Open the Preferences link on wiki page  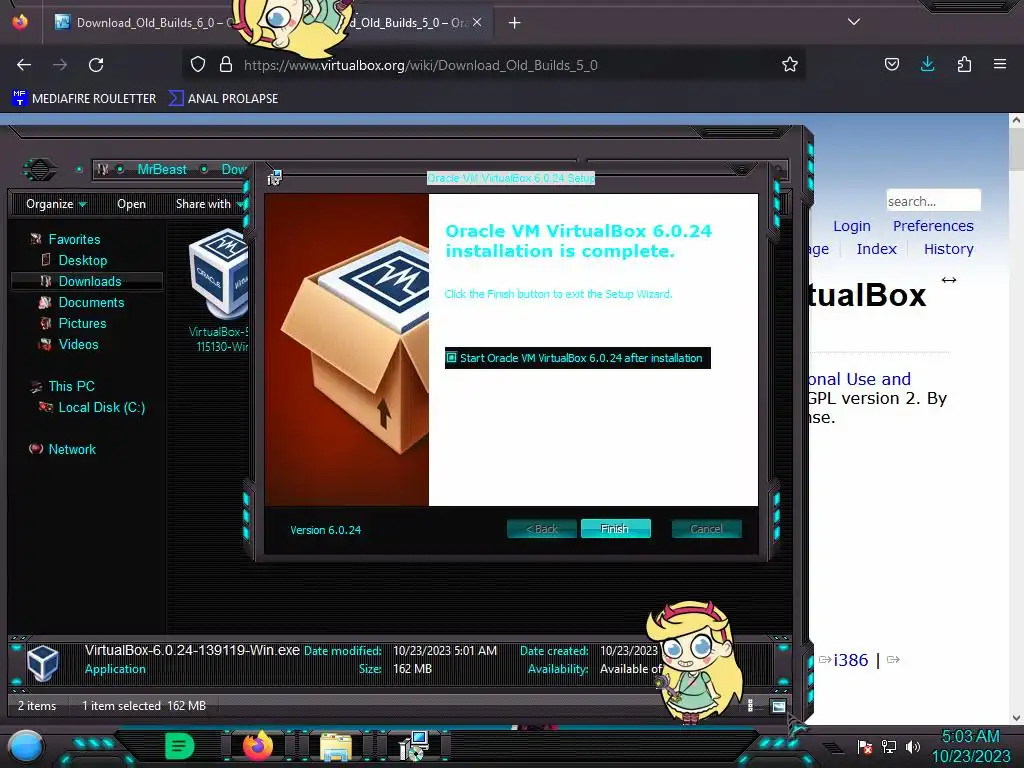pos(933,226)
